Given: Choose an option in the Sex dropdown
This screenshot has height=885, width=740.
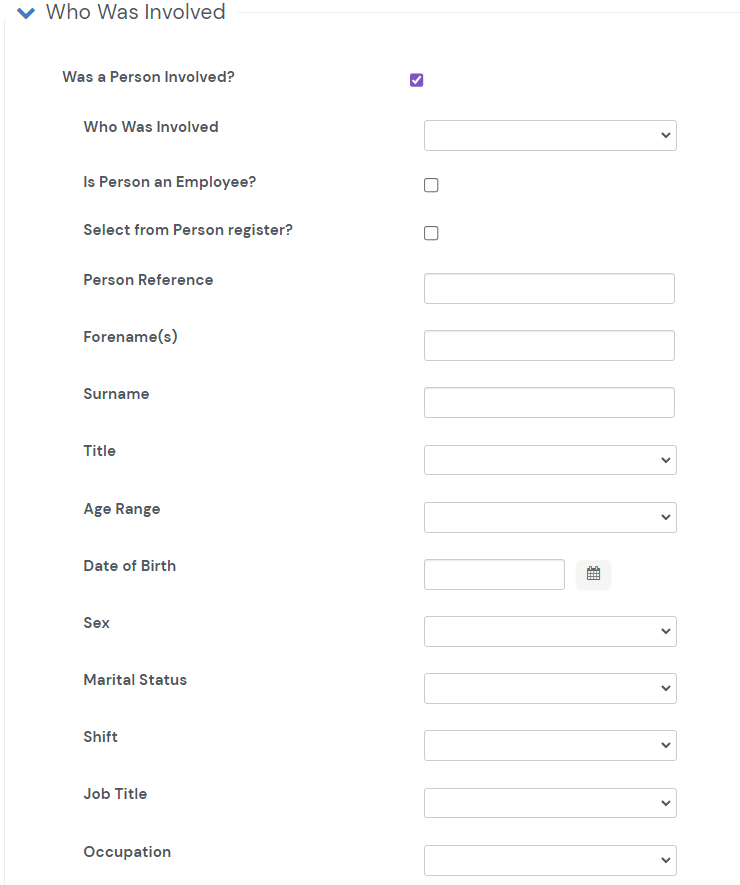Looking at the screenshot, I should 550,631.
